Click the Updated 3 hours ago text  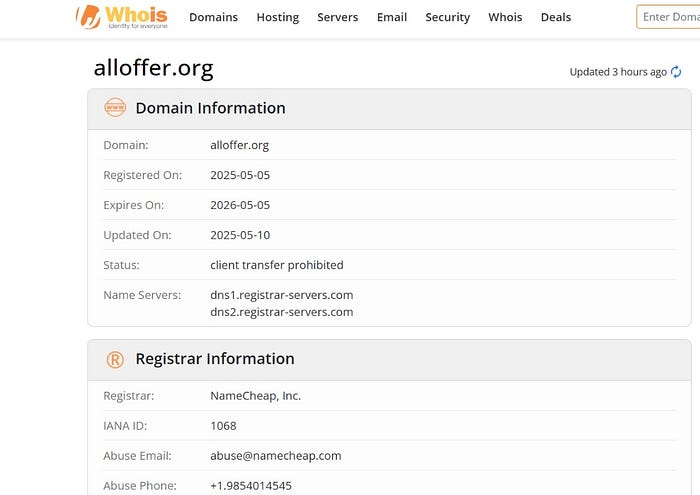tap(618, 72)
